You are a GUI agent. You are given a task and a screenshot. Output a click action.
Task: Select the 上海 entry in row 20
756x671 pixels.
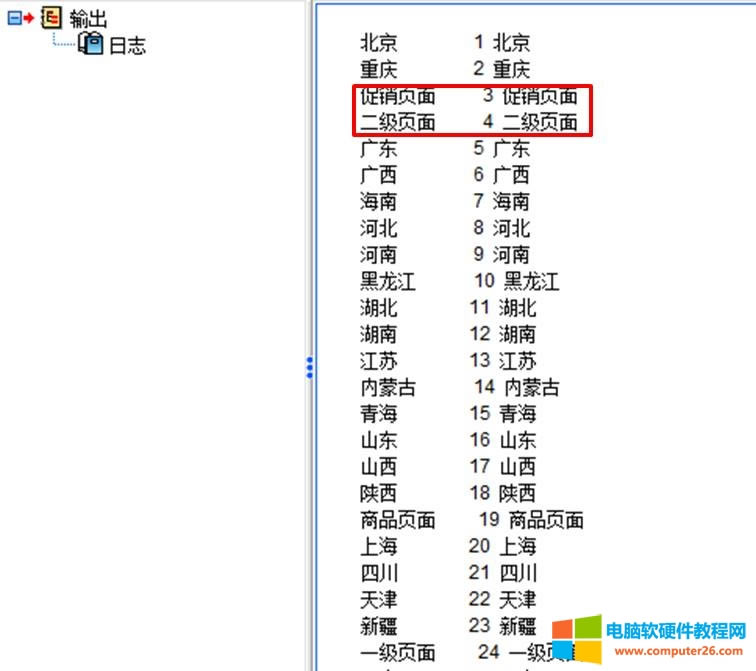[x=379, y=547]
